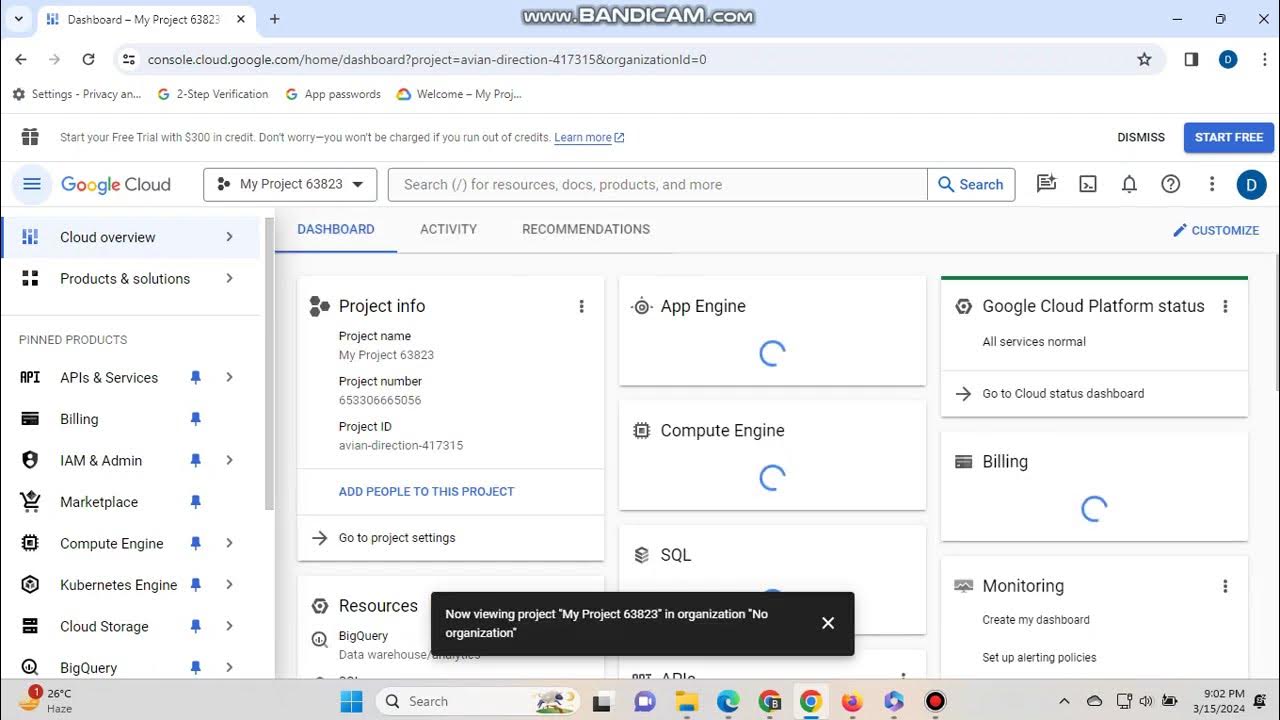Open App passwords bookmark
This screenshot has height=720, width=1280.
(x=333, y=94)
